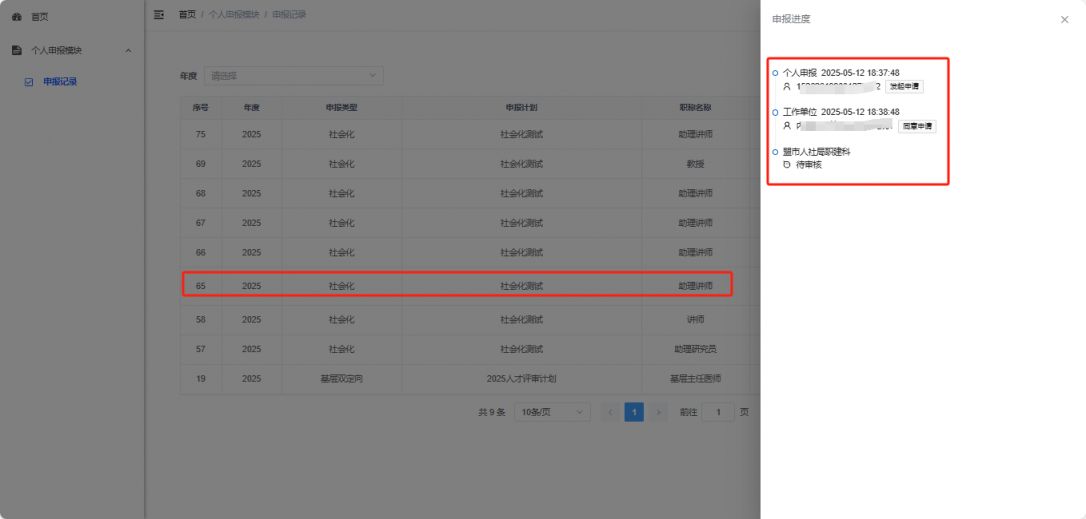Click the 2025人才评审计划 plan cell
Screen dimensions: 1086x519
click(522, 378)
